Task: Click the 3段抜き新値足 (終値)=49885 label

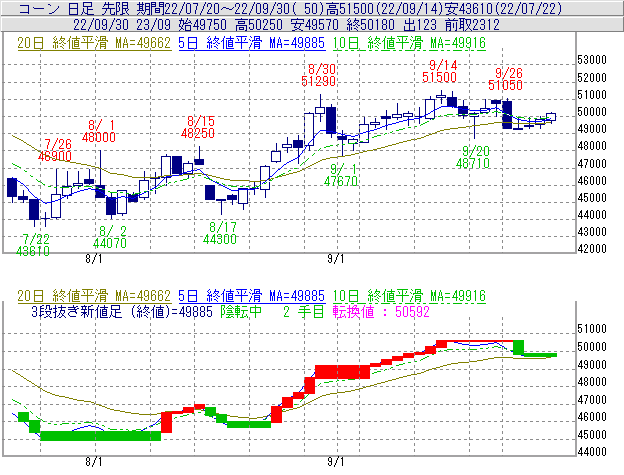Action: [x=122, y=311]
